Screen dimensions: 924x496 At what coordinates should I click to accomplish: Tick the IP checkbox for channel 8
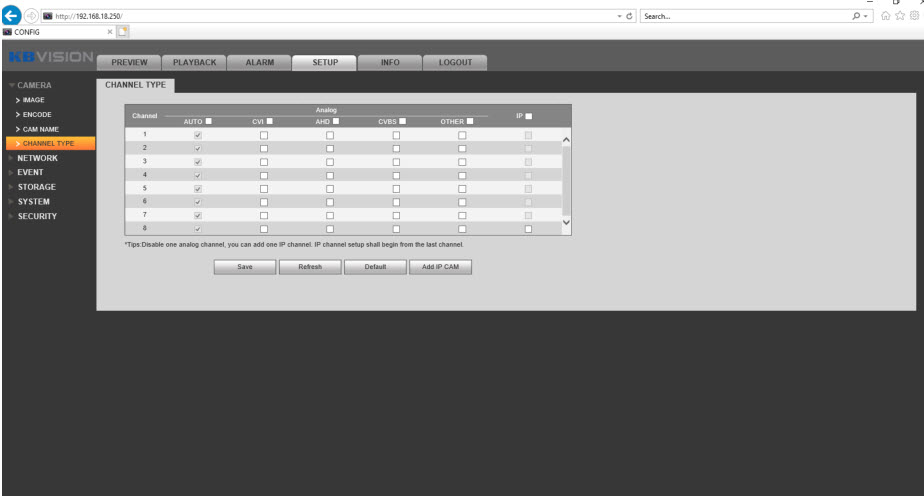528,229
